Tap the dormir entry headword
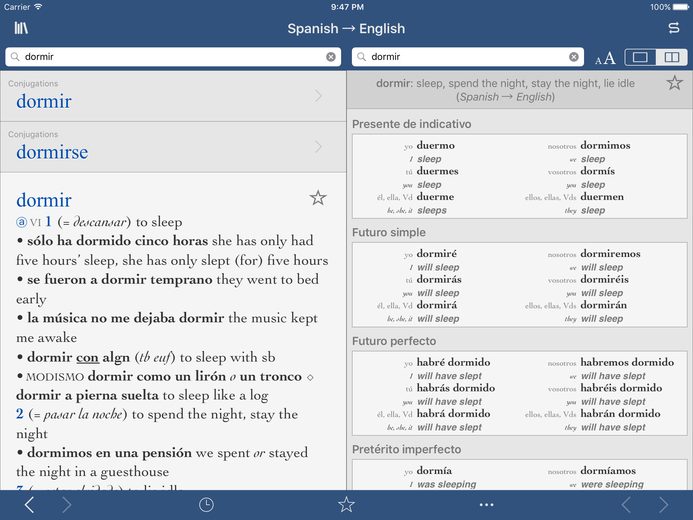The width and height of the screenshot is (693, 520). click(x=44, y=200)
